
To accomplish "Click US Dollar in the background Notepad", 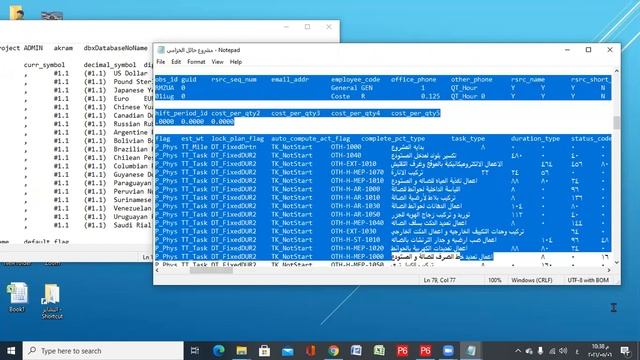I will click(x=131, y=73).
